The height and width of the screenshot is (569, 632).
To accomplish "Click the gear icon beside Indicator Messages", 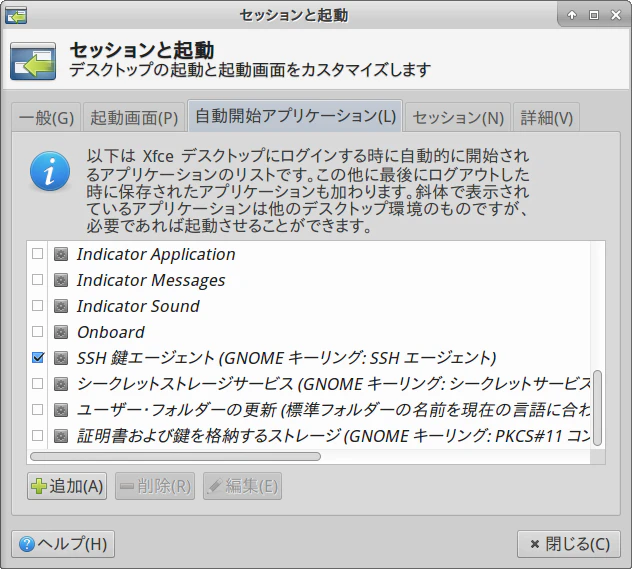I will [61, 280].
